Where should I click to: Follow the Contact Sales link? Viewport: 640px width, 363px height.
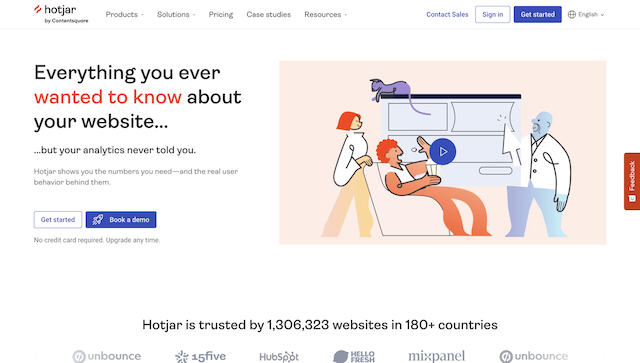tap(447, 15)
